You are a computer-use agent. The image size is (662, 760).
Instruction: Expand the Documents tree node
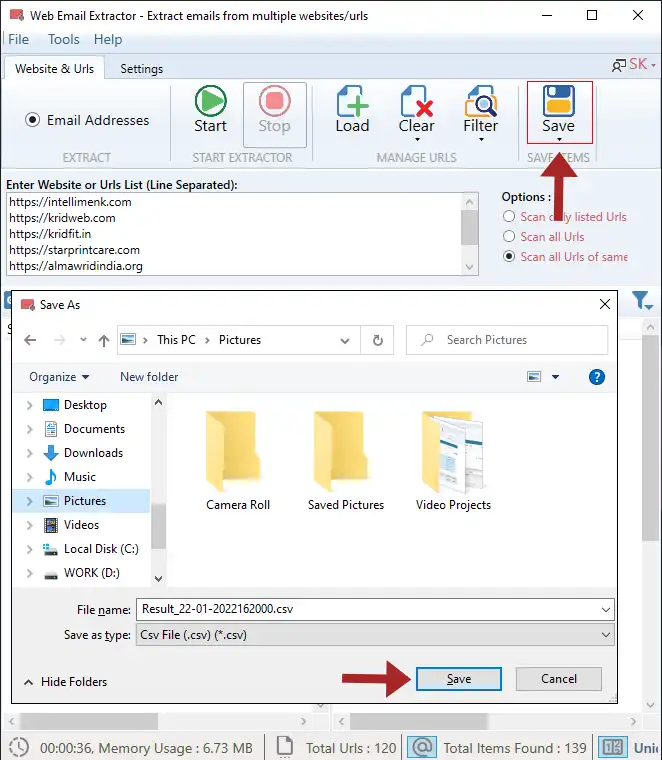click(30, 429)
